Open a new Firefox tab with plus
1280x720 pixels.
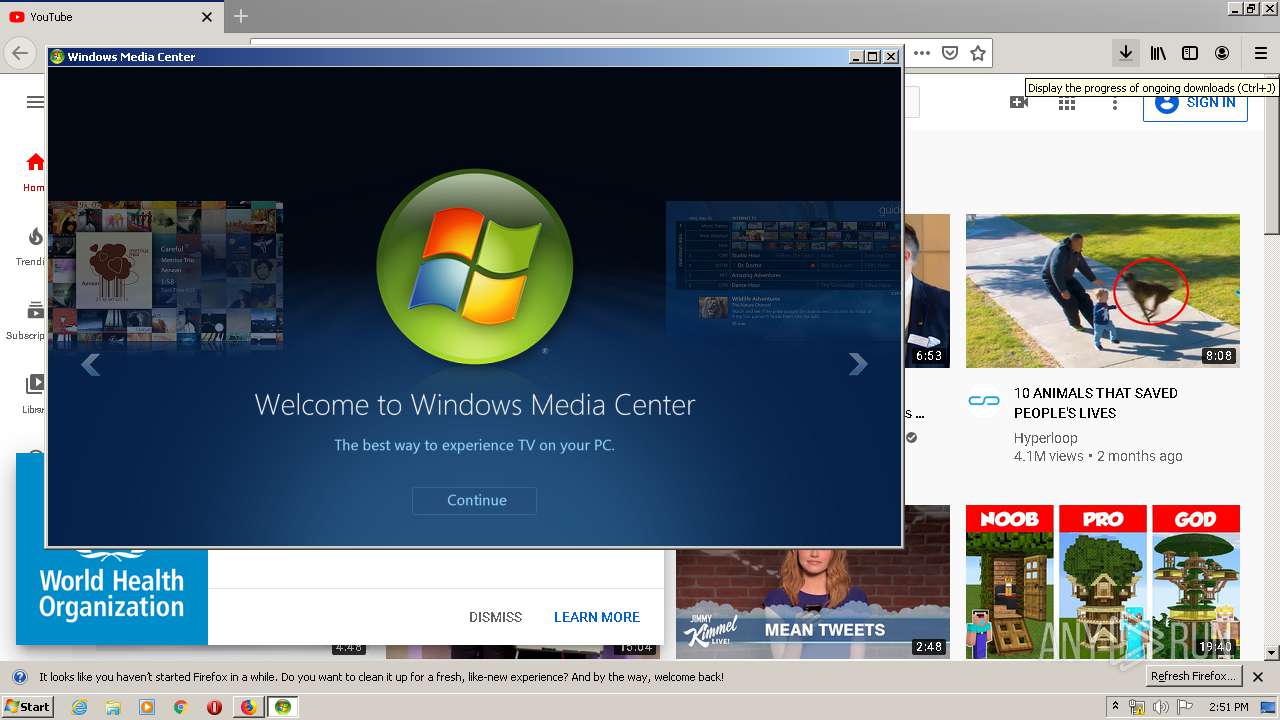click(241, 16)
